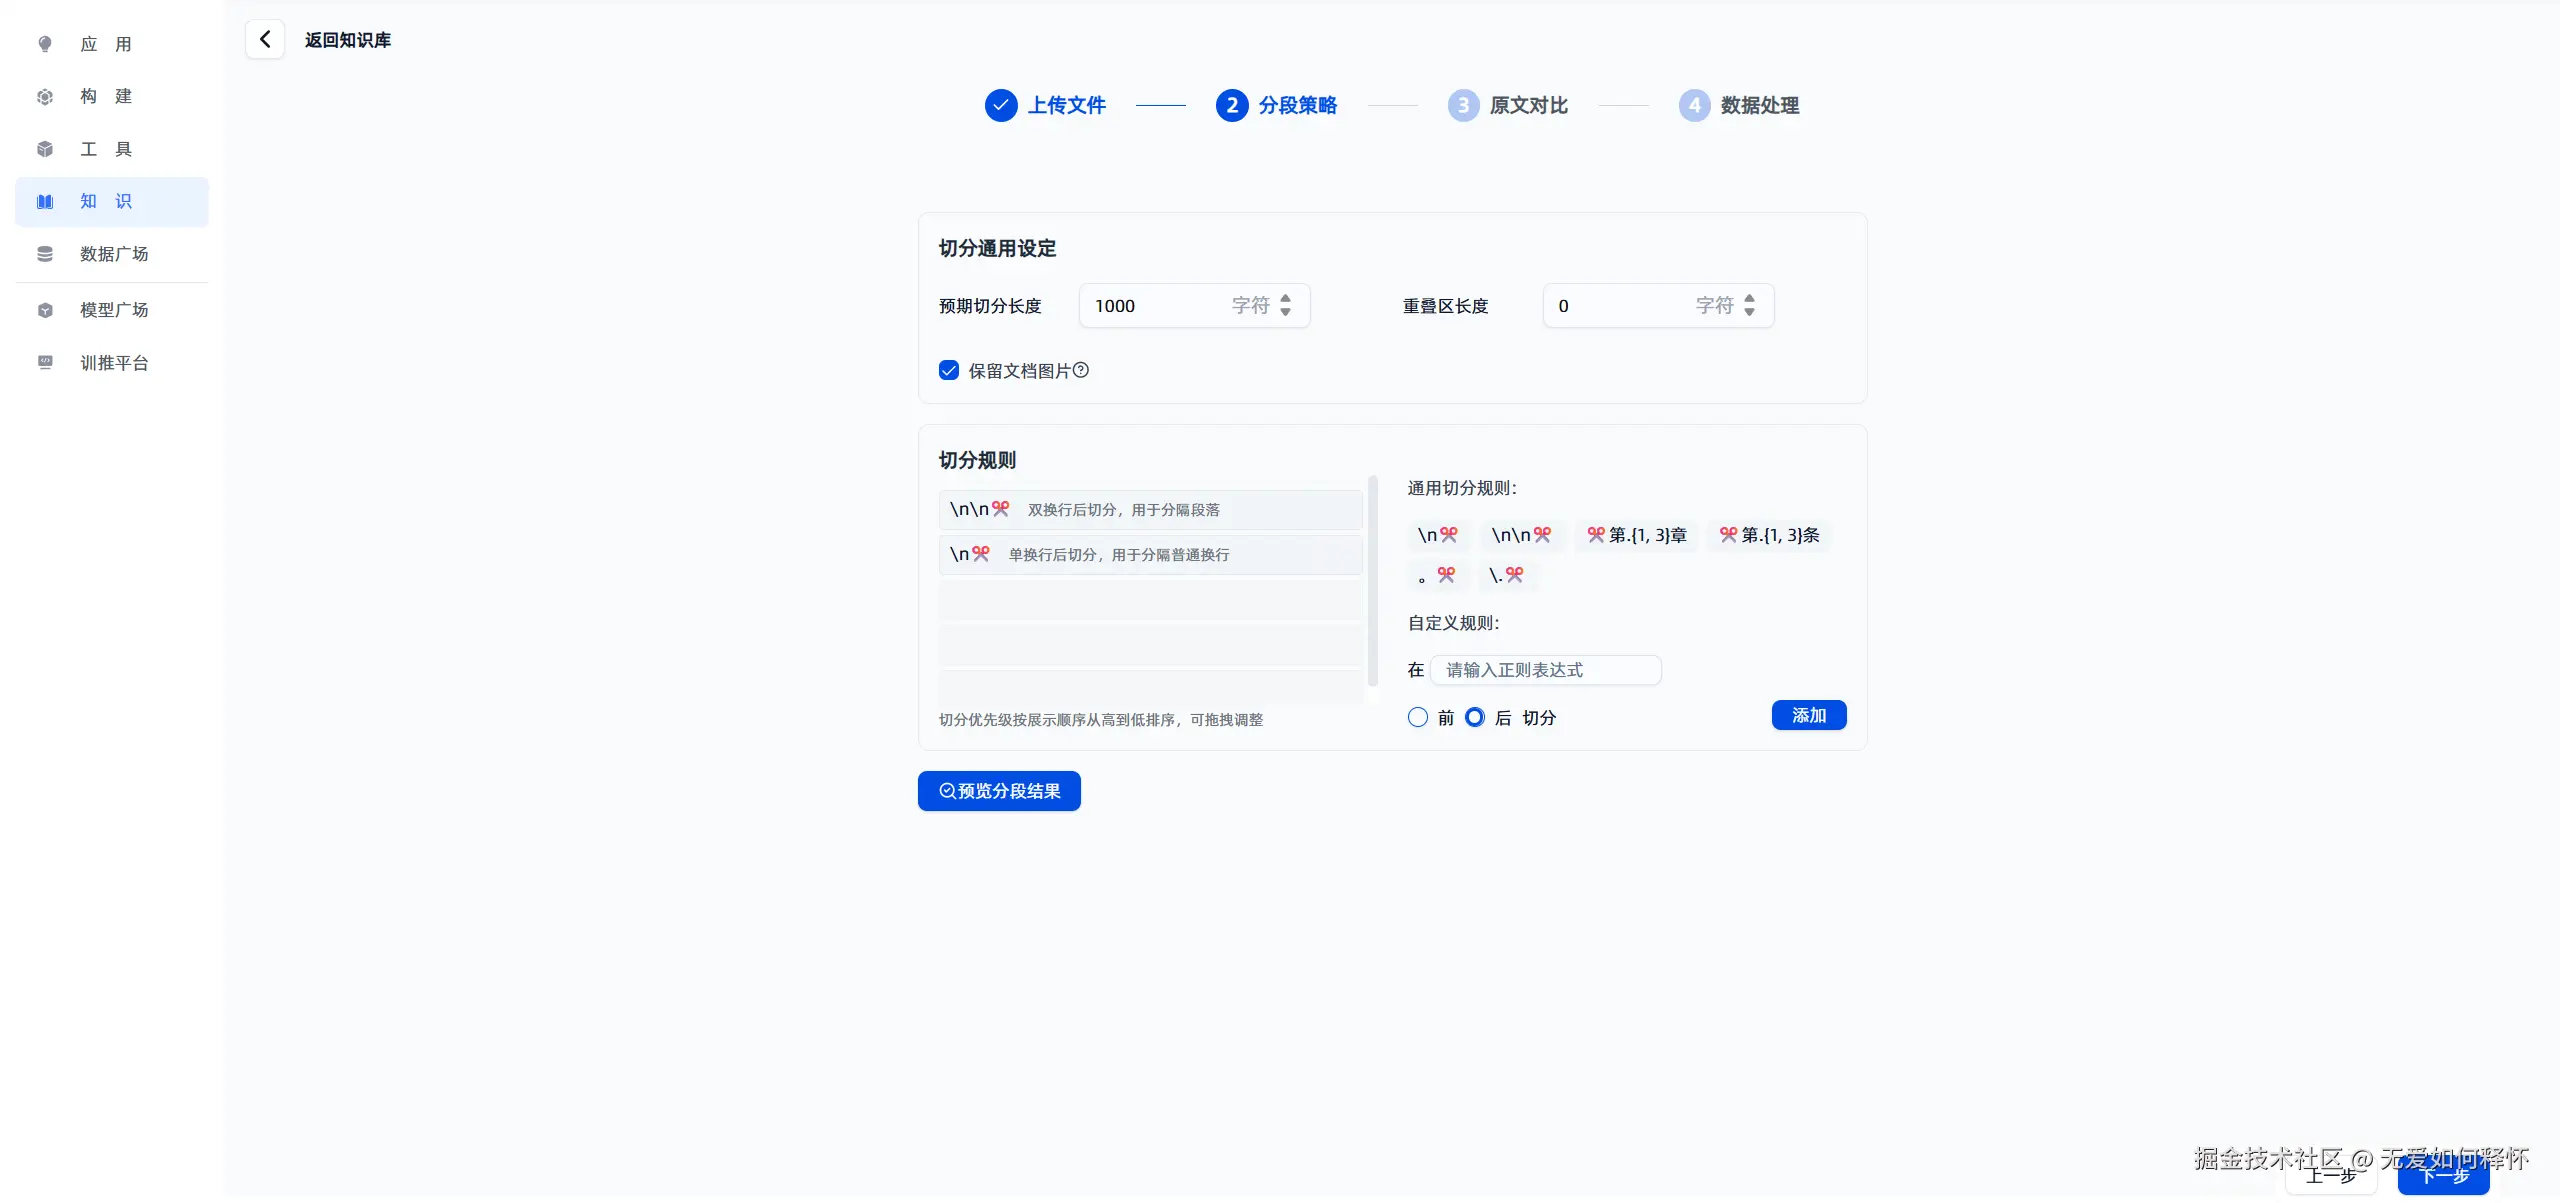
Task: Select the 后 radio option
Action: pos(1475,717)
